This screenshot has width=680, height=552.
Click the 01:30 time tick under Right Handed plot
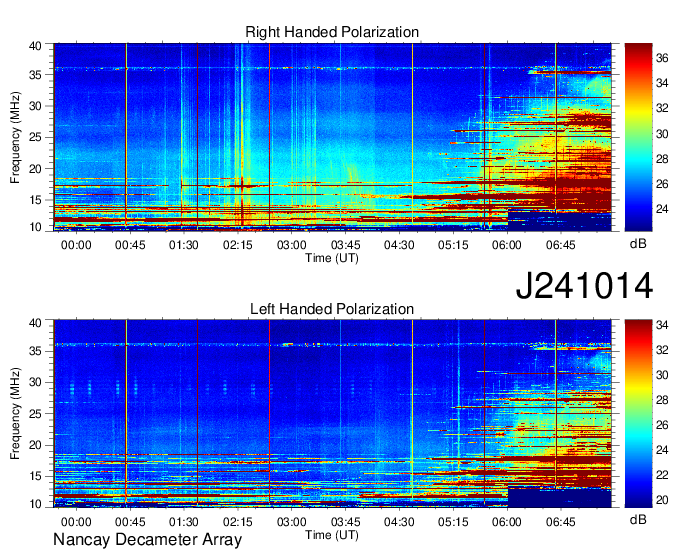pos(184,245)
